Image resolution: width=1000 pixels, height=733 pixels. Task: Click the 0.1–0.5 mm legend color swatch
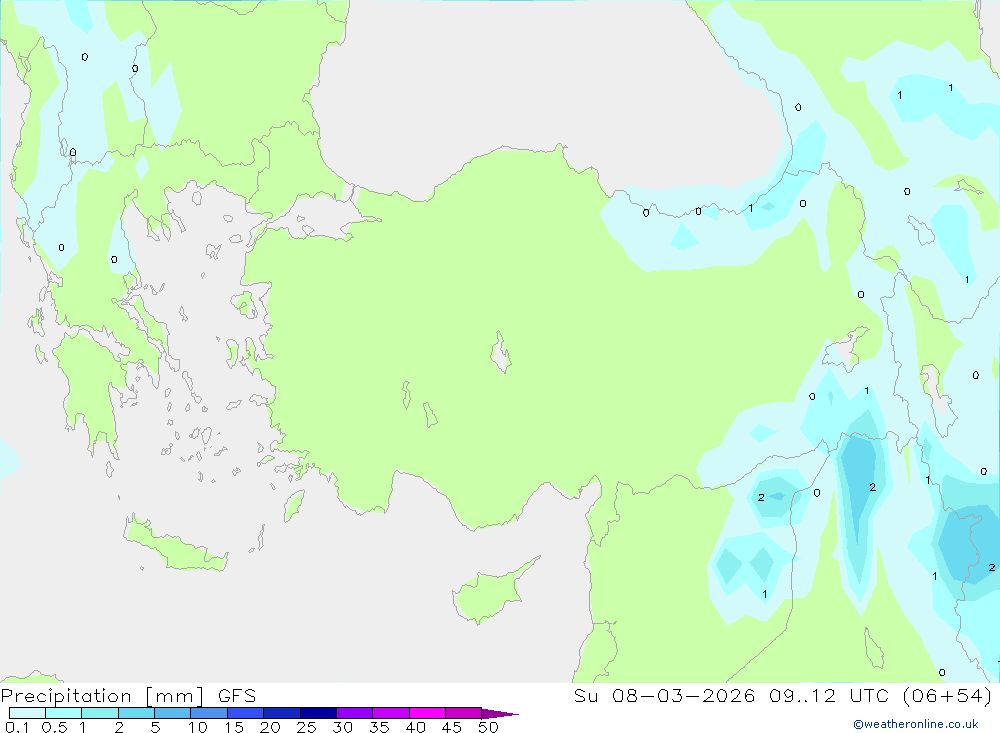tap(27, 713)
